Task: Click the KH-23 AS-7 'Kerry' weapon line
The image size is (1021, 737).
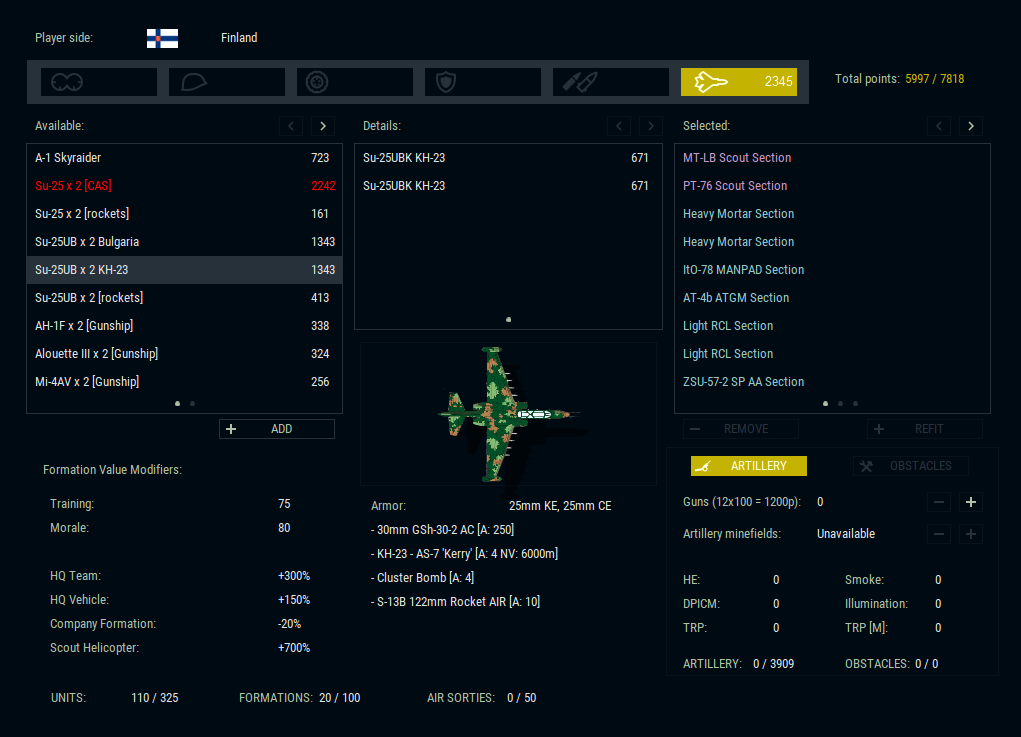Action: (464, 554)
